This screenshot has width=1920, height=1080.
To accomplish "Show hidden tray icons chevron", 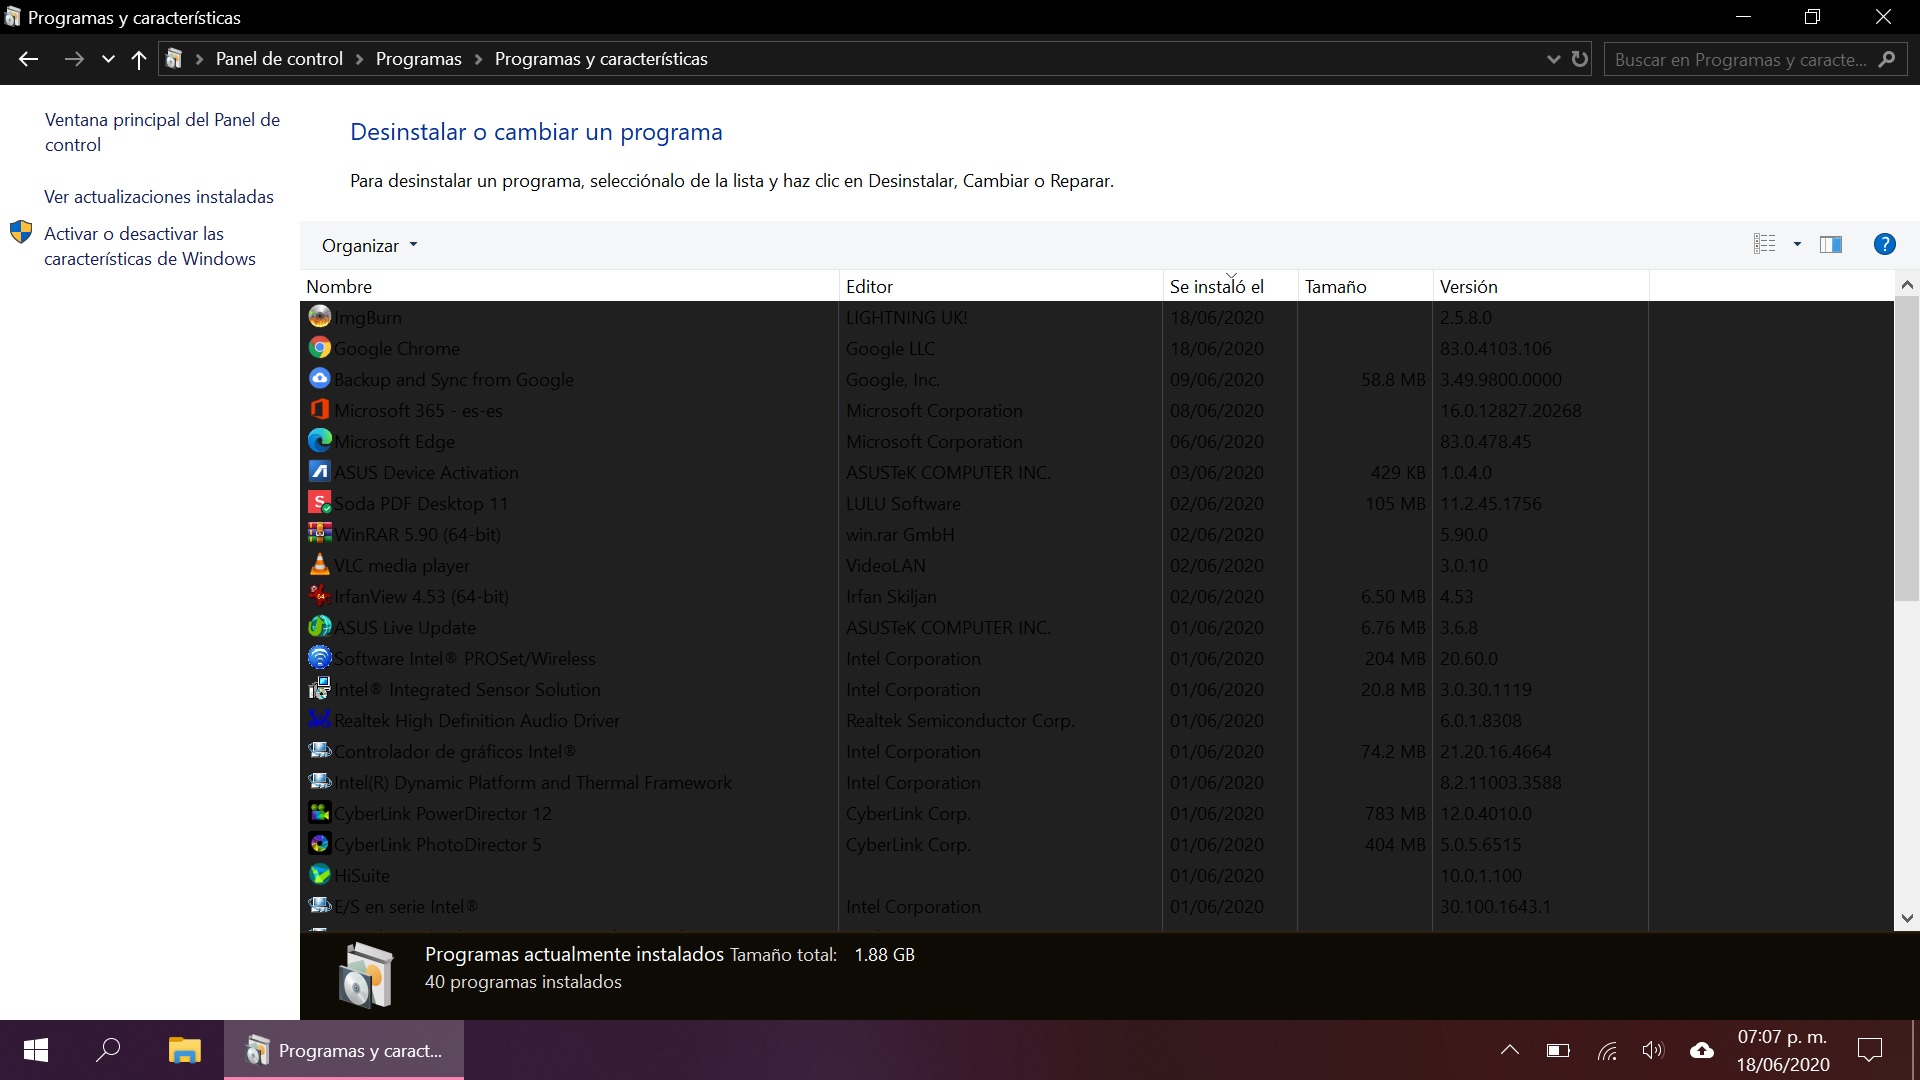I will coord(1510,1050).
